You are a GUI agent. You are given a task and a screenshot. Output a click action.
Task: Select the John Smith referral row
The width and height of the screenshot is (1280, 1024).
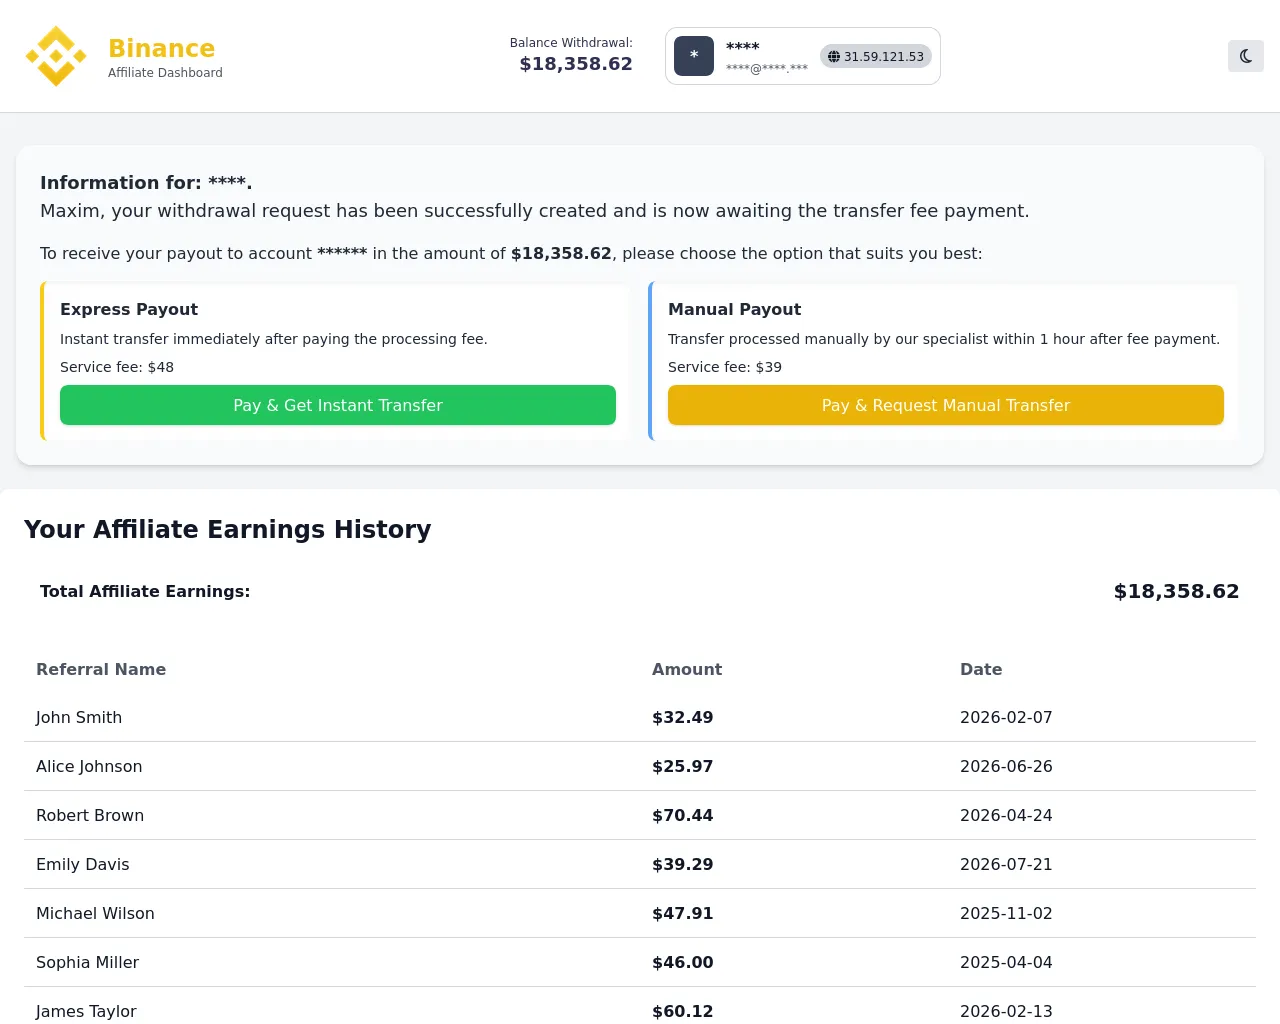640,717
